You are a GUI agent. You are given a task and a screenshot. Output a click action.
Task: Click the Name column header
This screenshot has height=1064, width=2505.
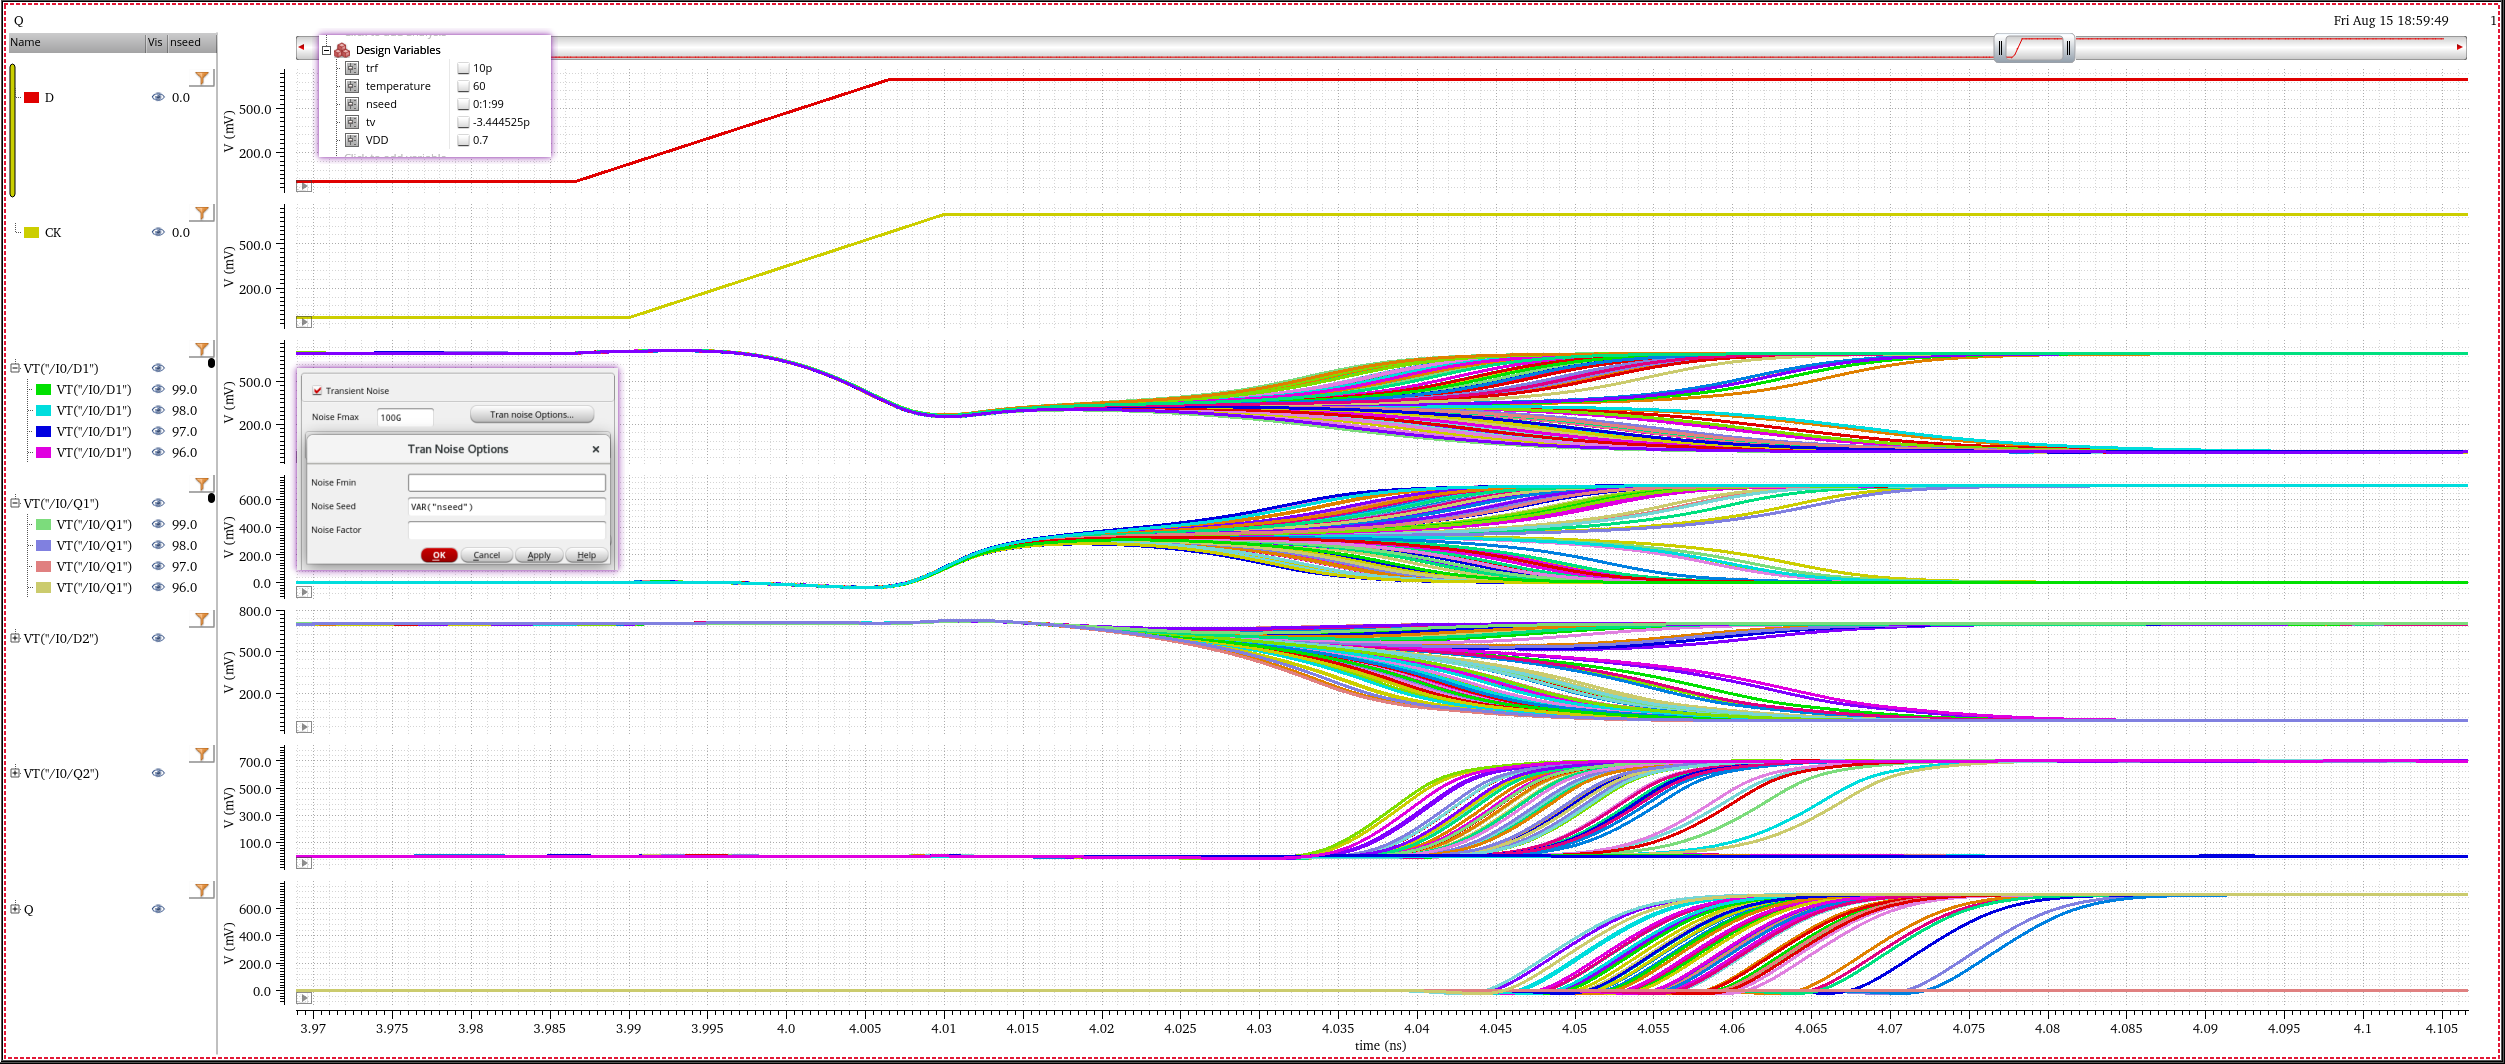pos(77,42)
